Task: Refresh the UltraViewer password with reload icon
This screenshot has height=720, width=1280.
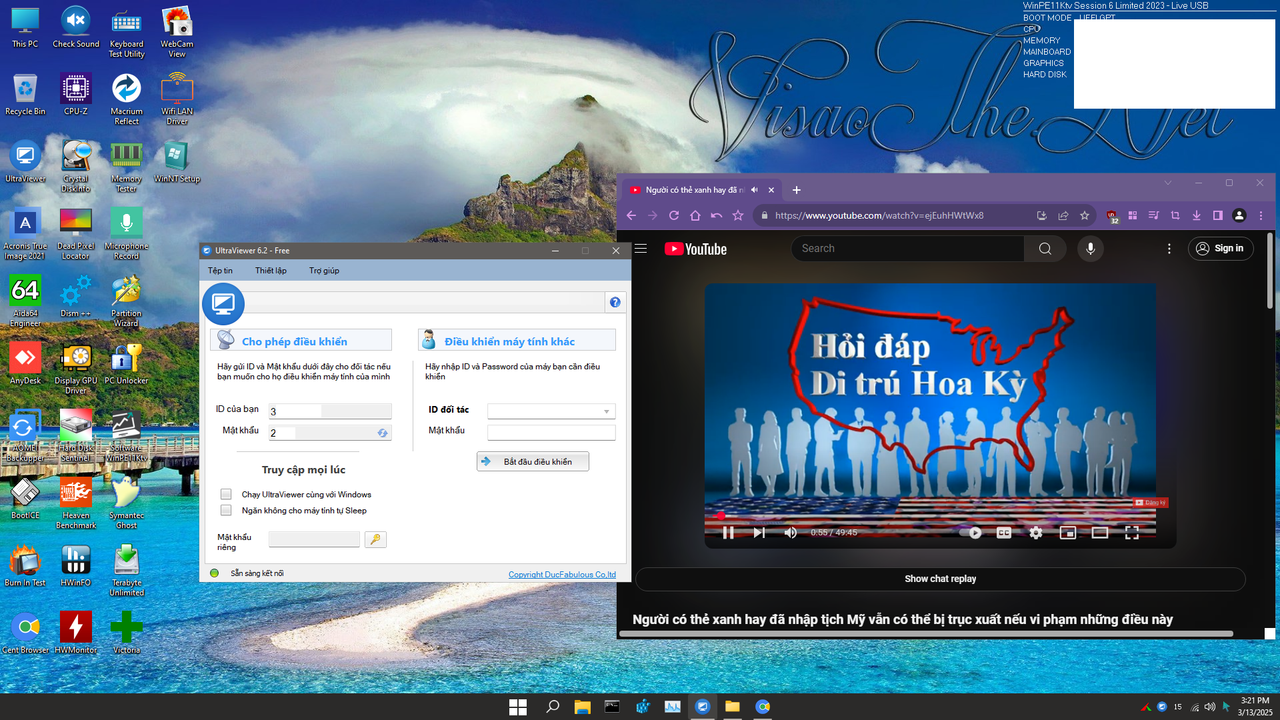Action: (382, 433)
